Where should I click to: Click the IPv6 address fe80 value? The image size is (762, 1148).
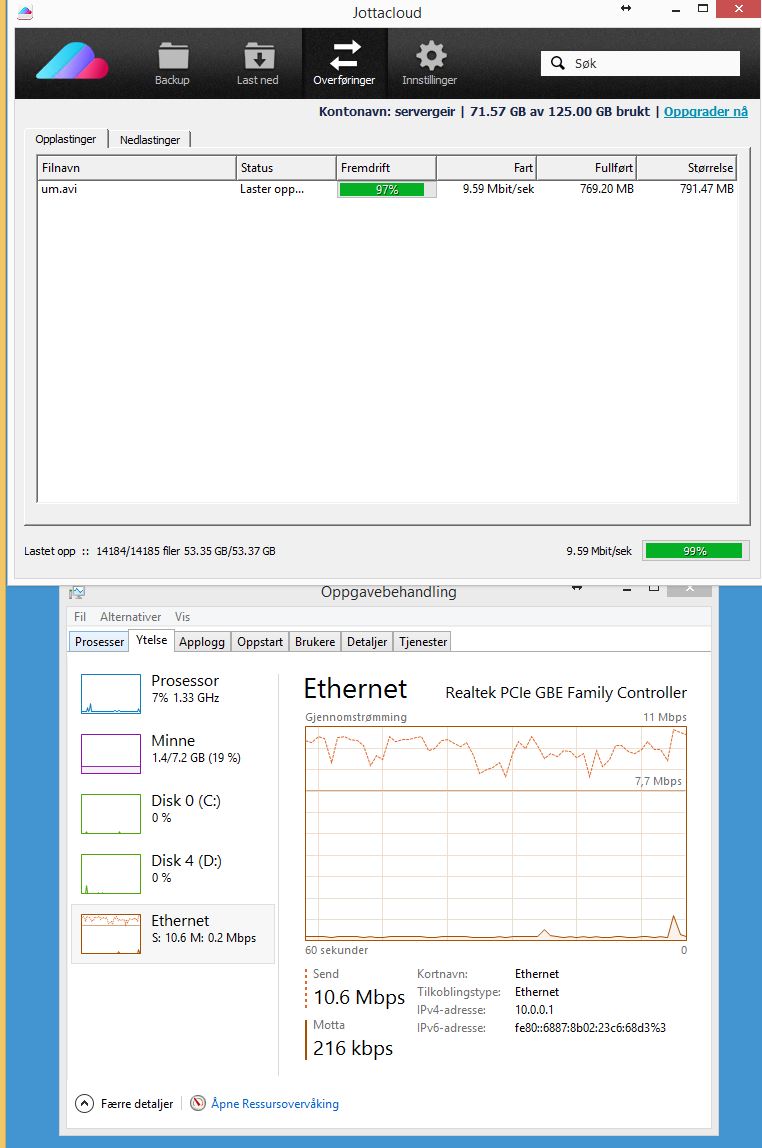coord(590,1028)
